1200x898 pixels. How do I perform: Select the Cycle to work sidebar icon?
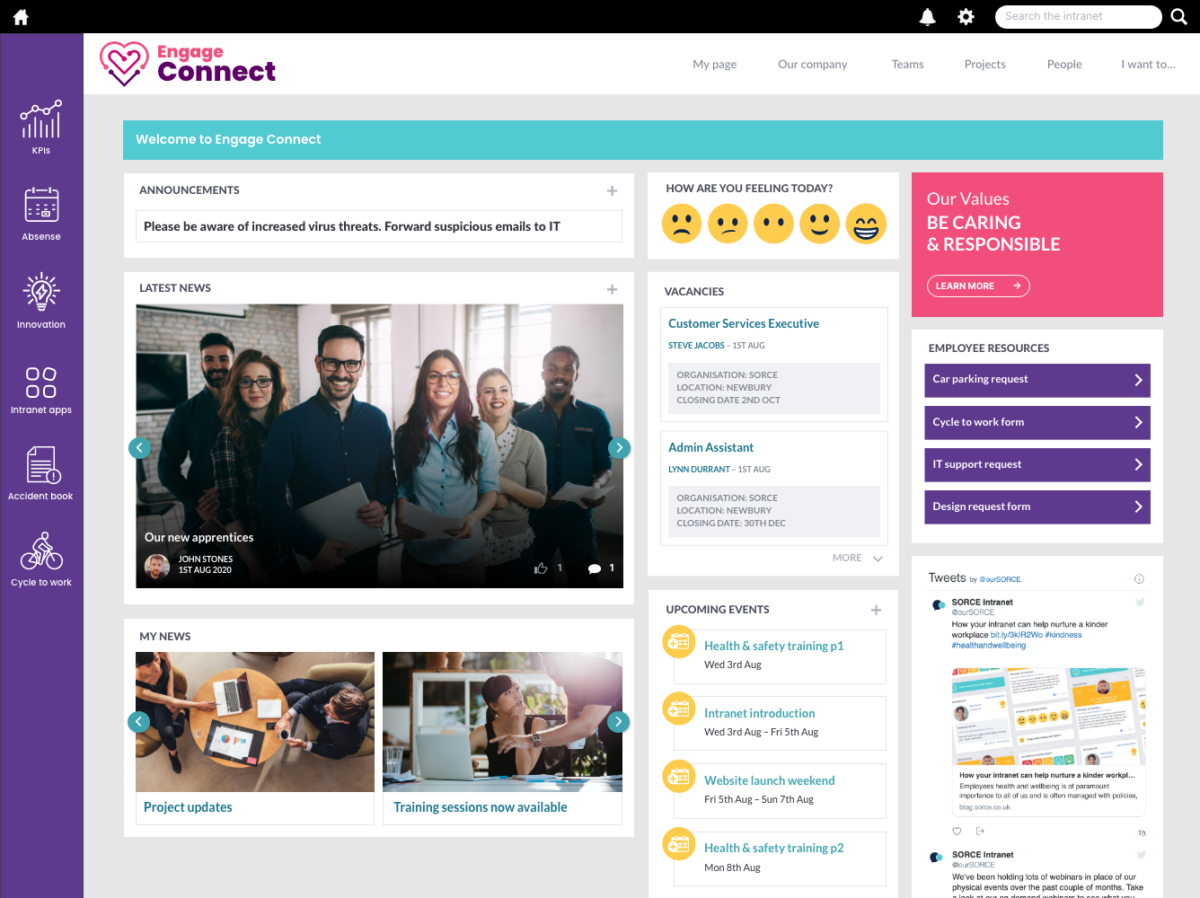(41, 557)
